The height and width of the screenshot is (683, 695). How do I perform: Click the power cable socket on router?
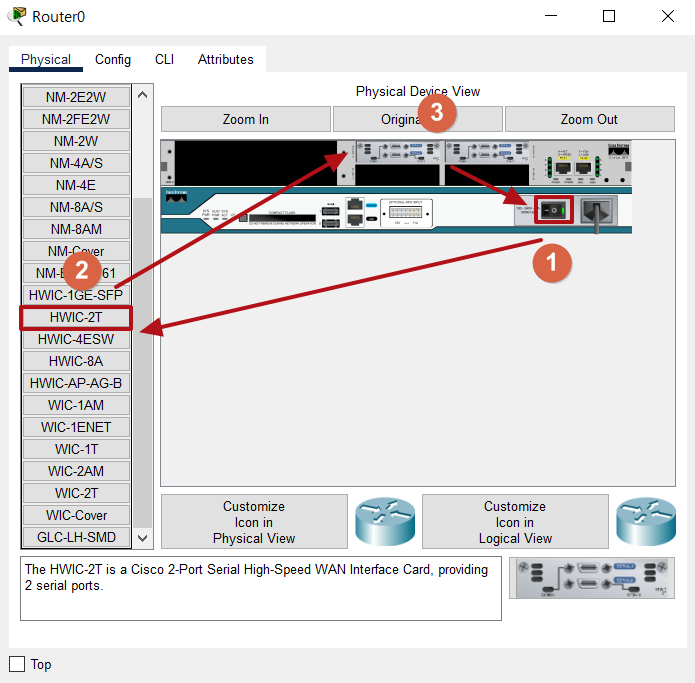598,211
